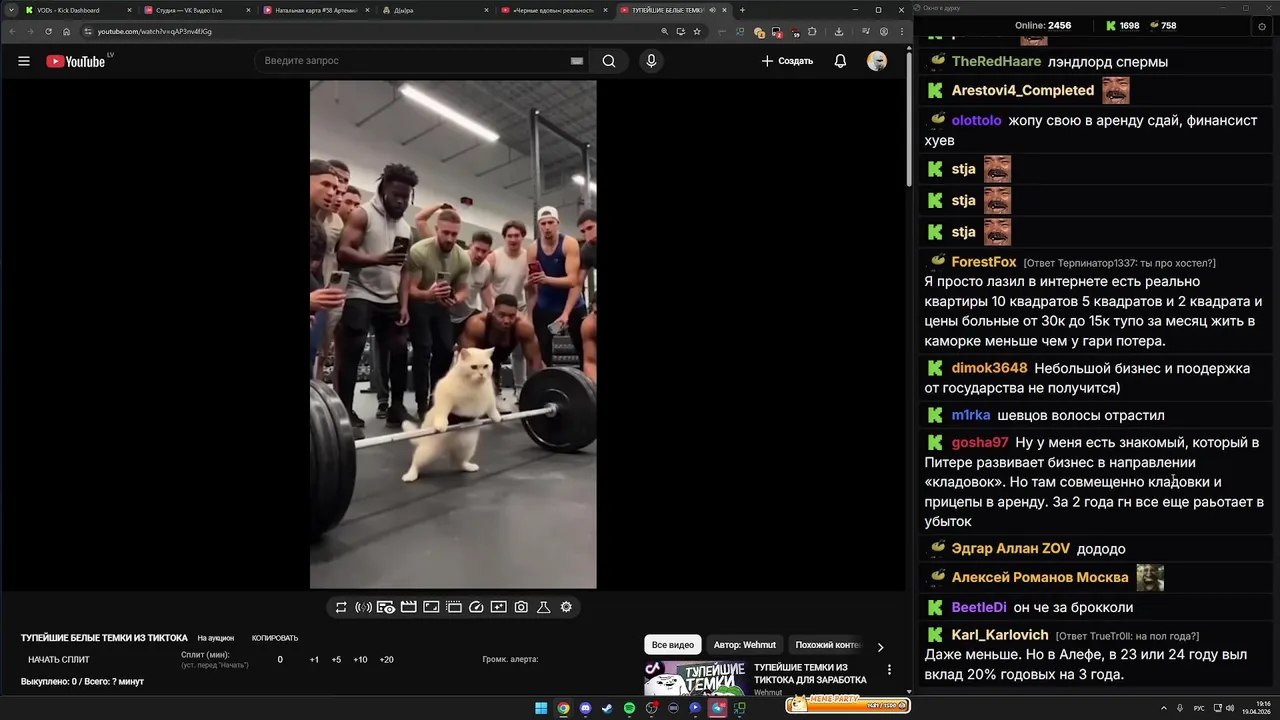The height and width of the screenshot is (720, 1280).
Task: Add +10 minutes to split
Action: [360, 660]
